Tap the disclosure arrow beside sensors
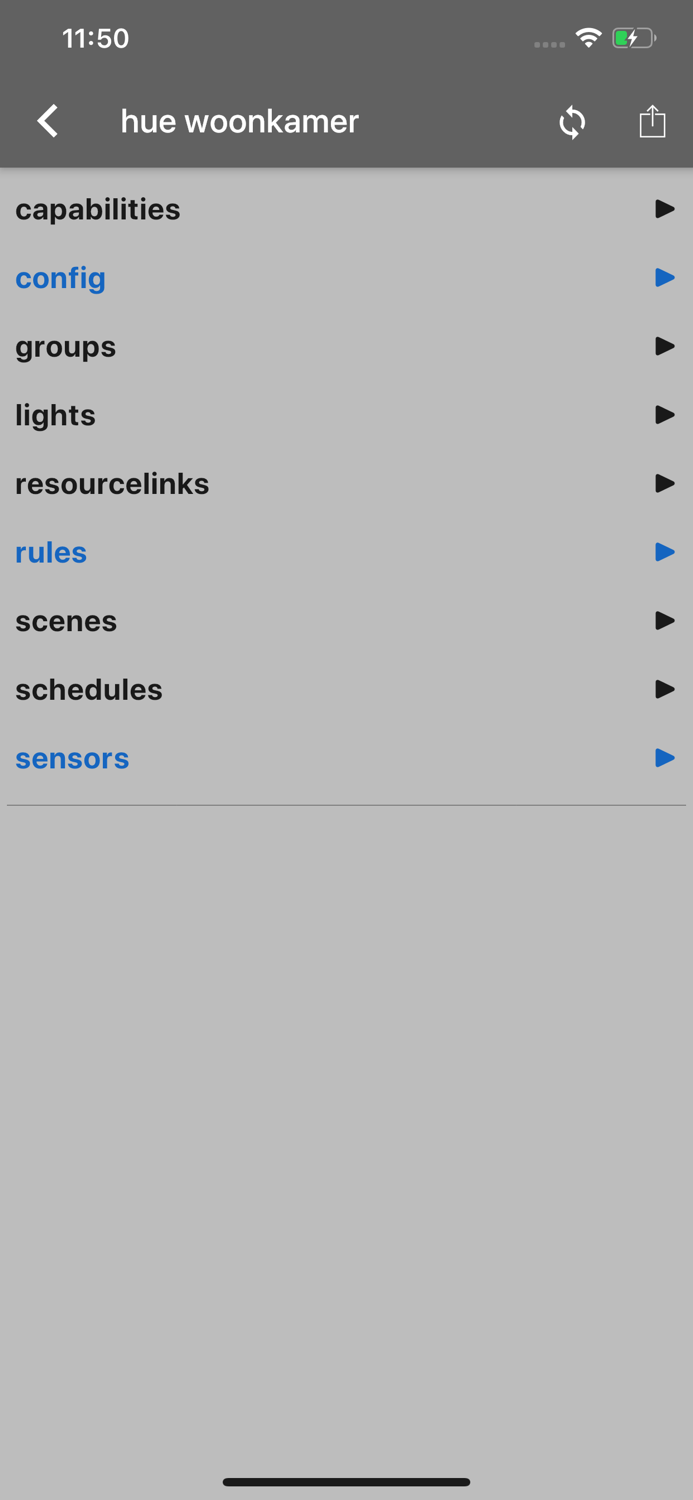 point(664,758)
